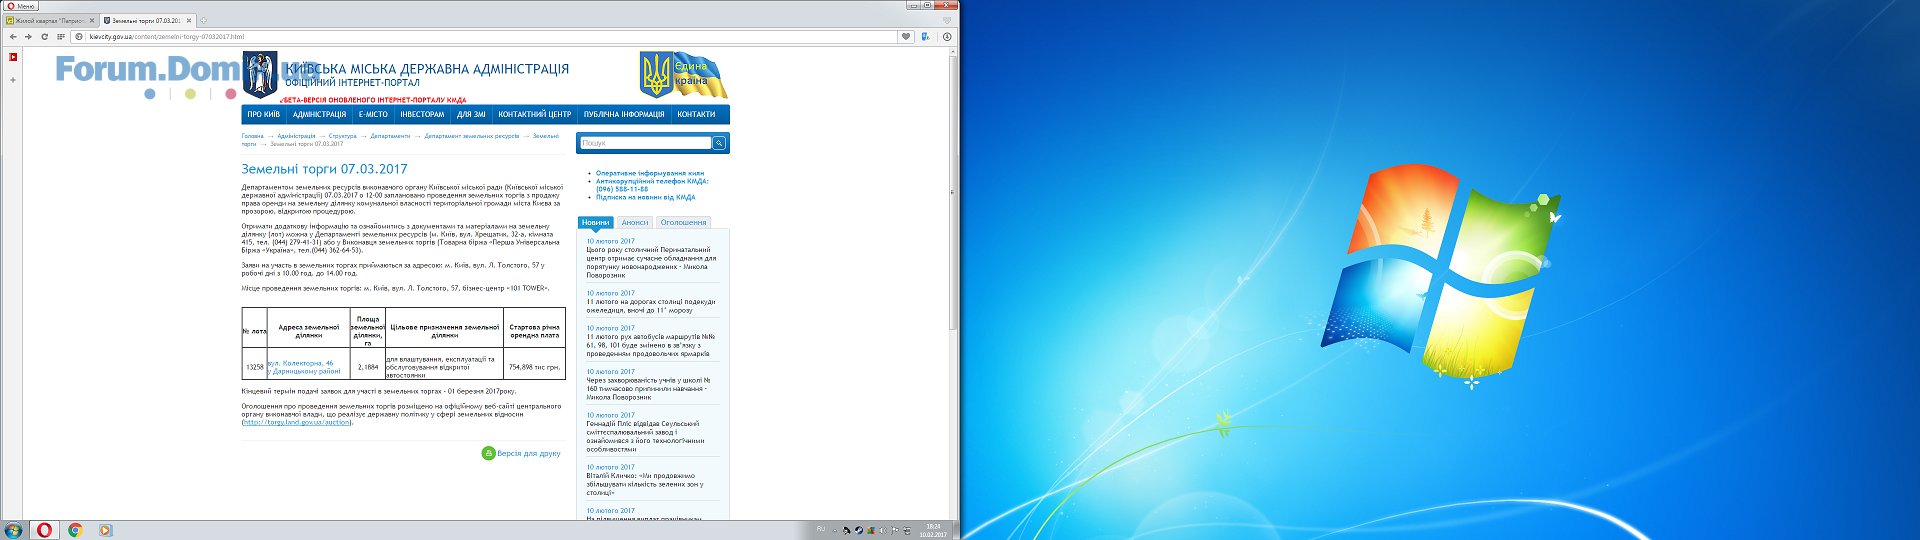Click the green print icon
Screen dimensions: 1920x540
(488, 453)
